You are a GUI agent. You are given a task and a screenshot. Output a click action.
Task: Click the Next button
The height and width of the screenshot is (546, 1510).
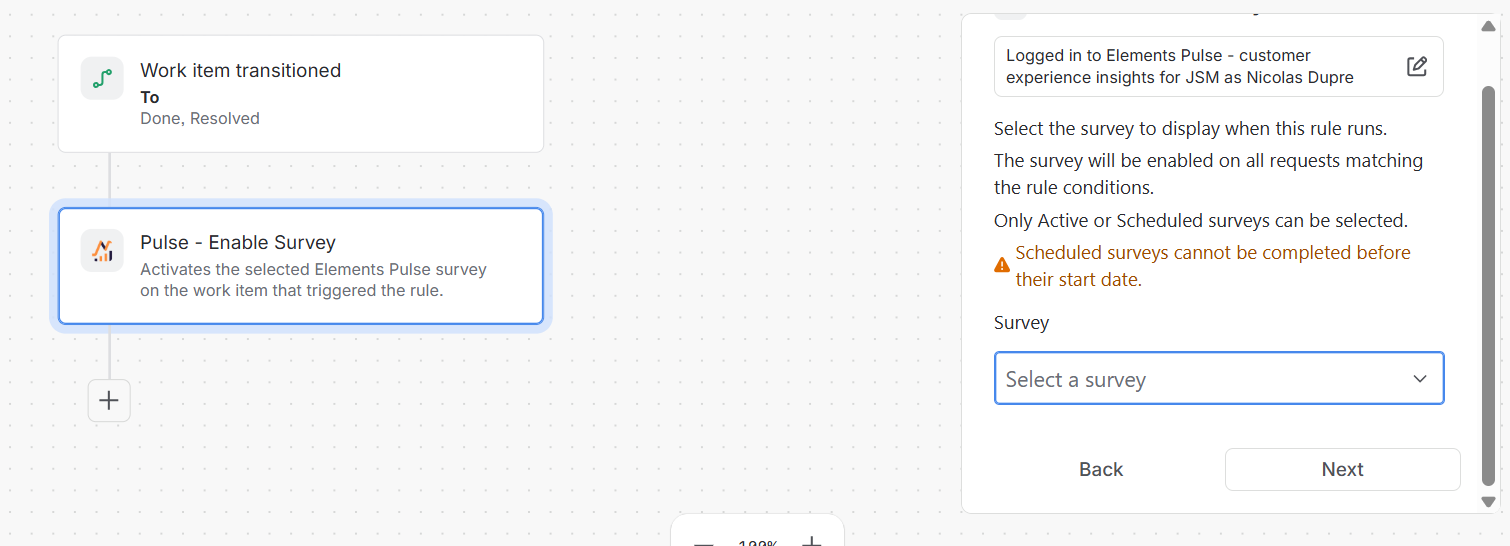click(x=1342, y=469)
